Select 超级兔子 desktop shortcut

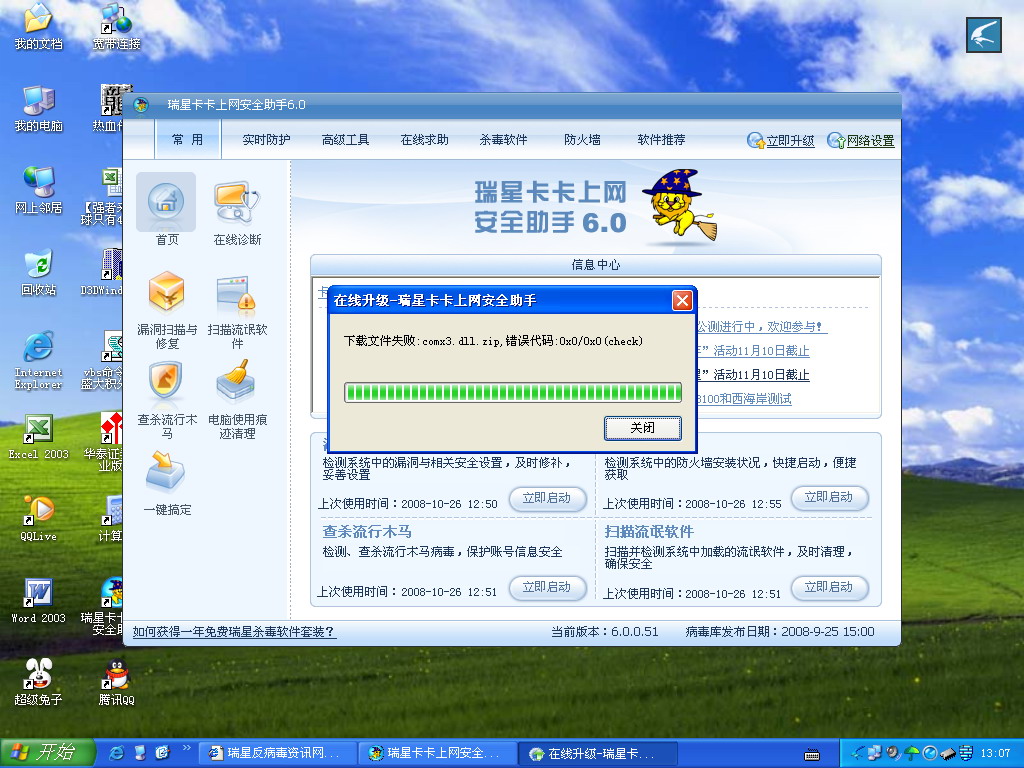pos(39,682)
